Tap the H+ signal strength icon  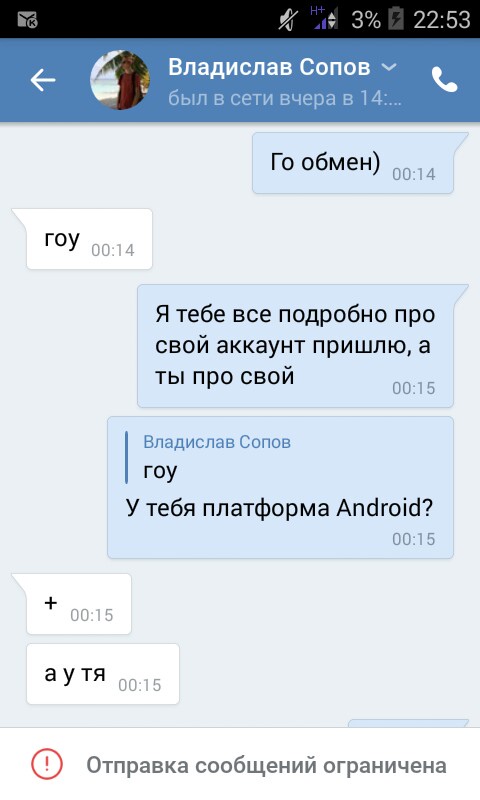324,18
